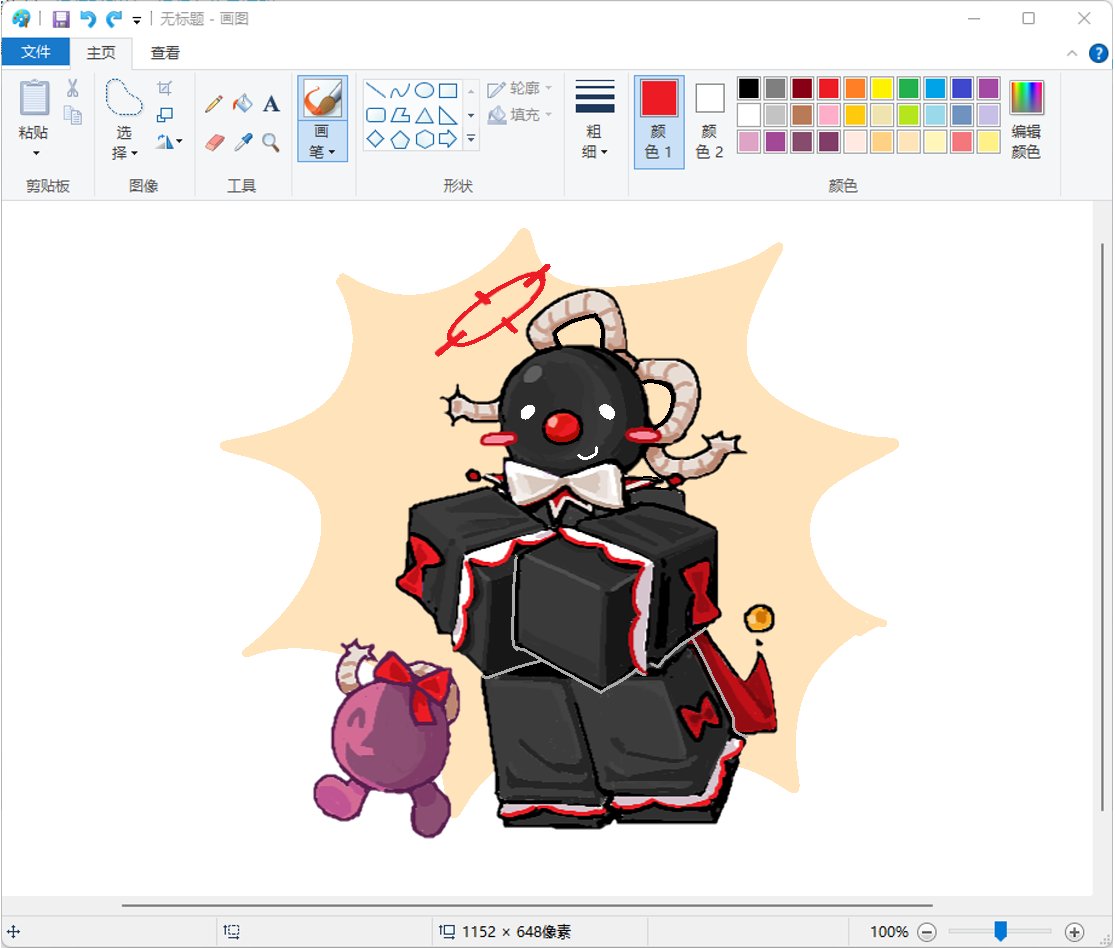Choose the Line shape
Screen dimensions: 1115x948
[375, 90]
